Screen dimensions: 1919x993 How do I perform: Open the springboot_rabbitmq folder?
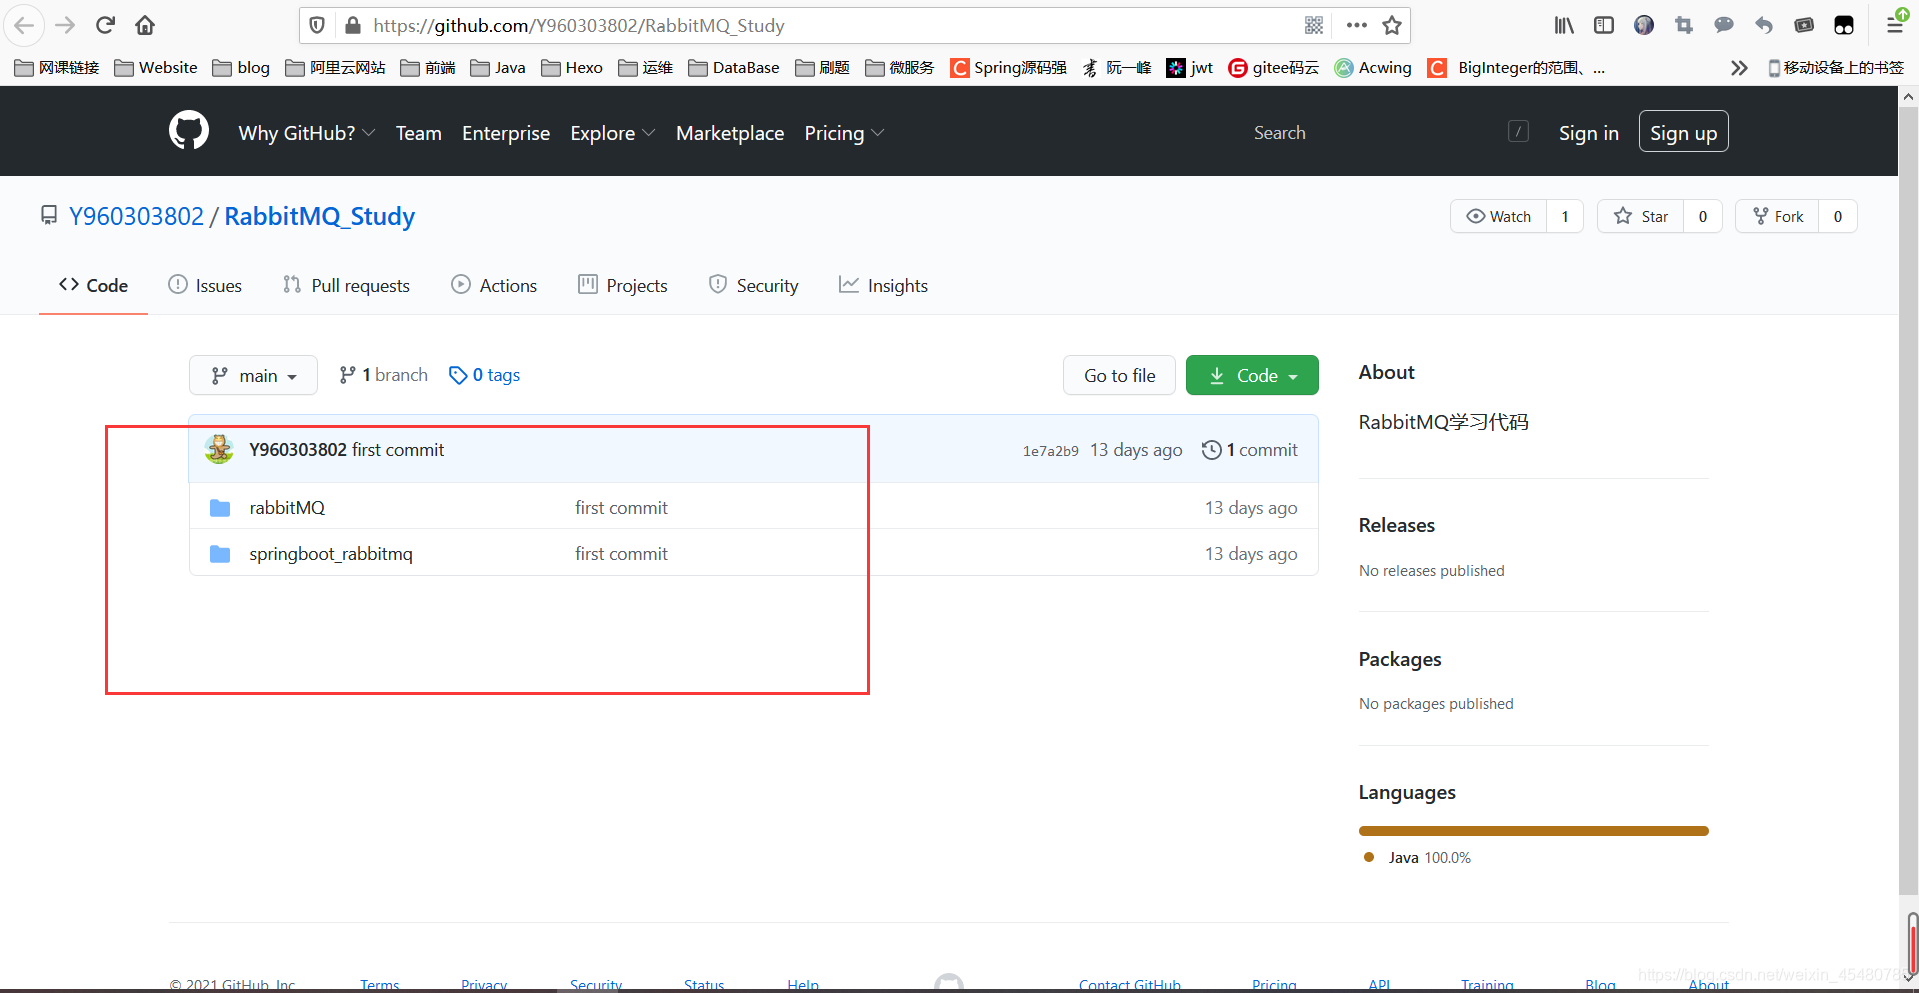pyautogui.click(x=331, y=553)
